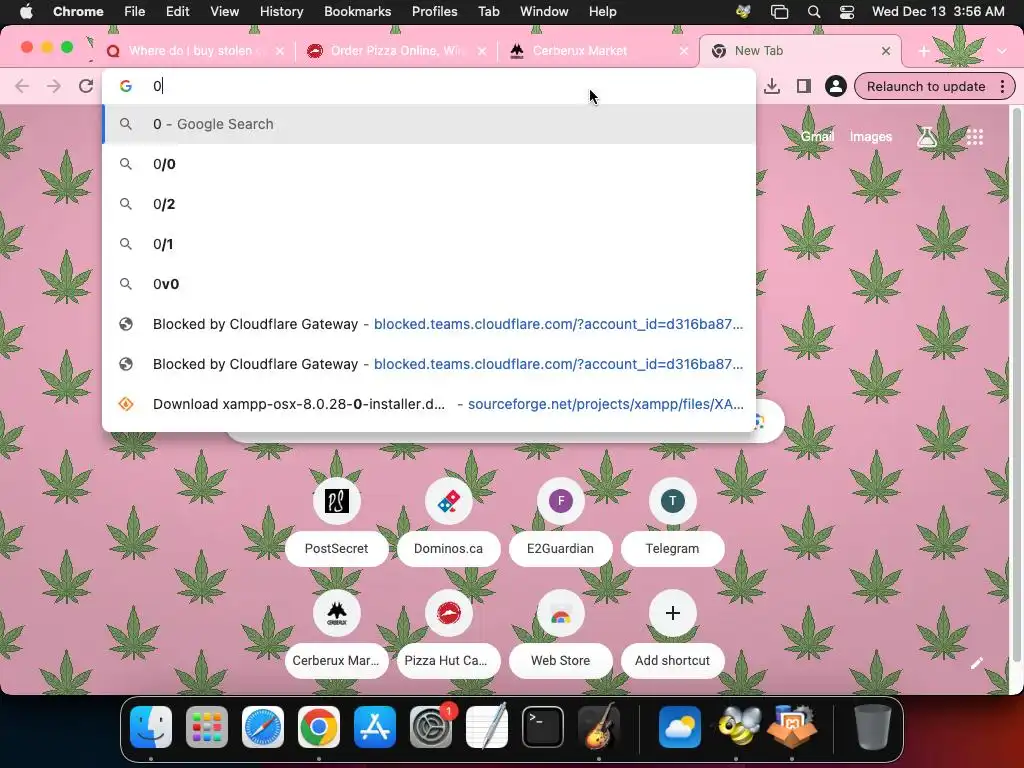Open the Trash in the dock
Screen dimensions: 1024x768
872,727
